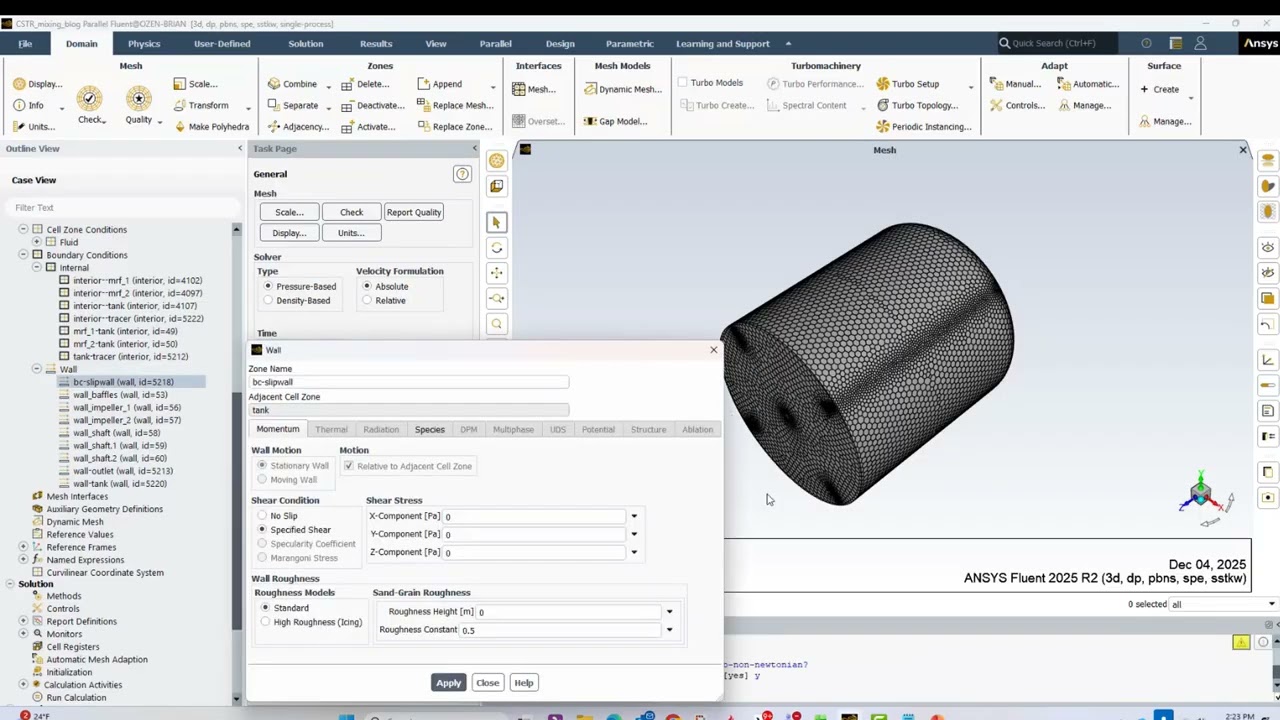
Task: Open Gap Model ribbon button
Action: click(x=614, y=121)
